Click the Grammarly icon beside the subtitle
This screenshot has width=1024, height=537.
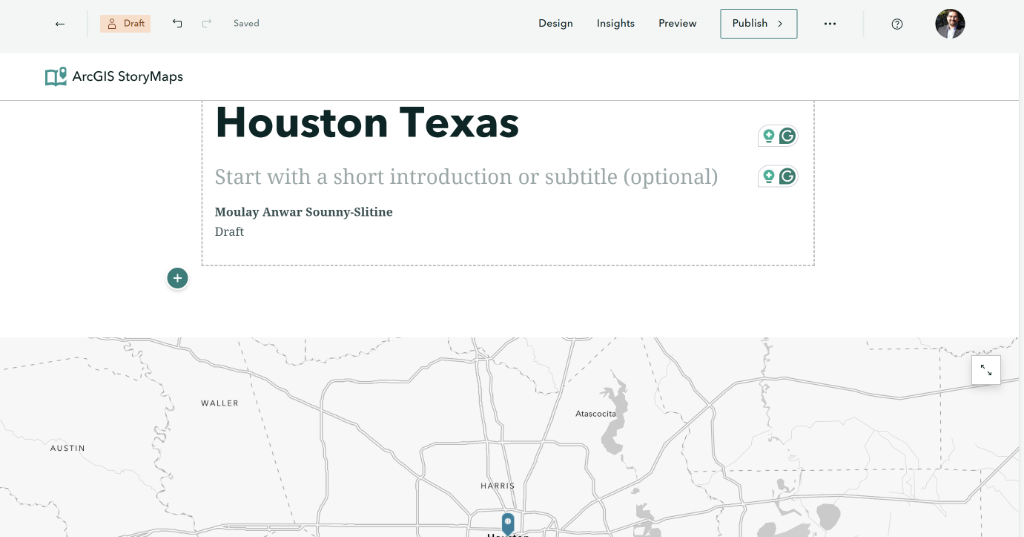click(788, 176)
